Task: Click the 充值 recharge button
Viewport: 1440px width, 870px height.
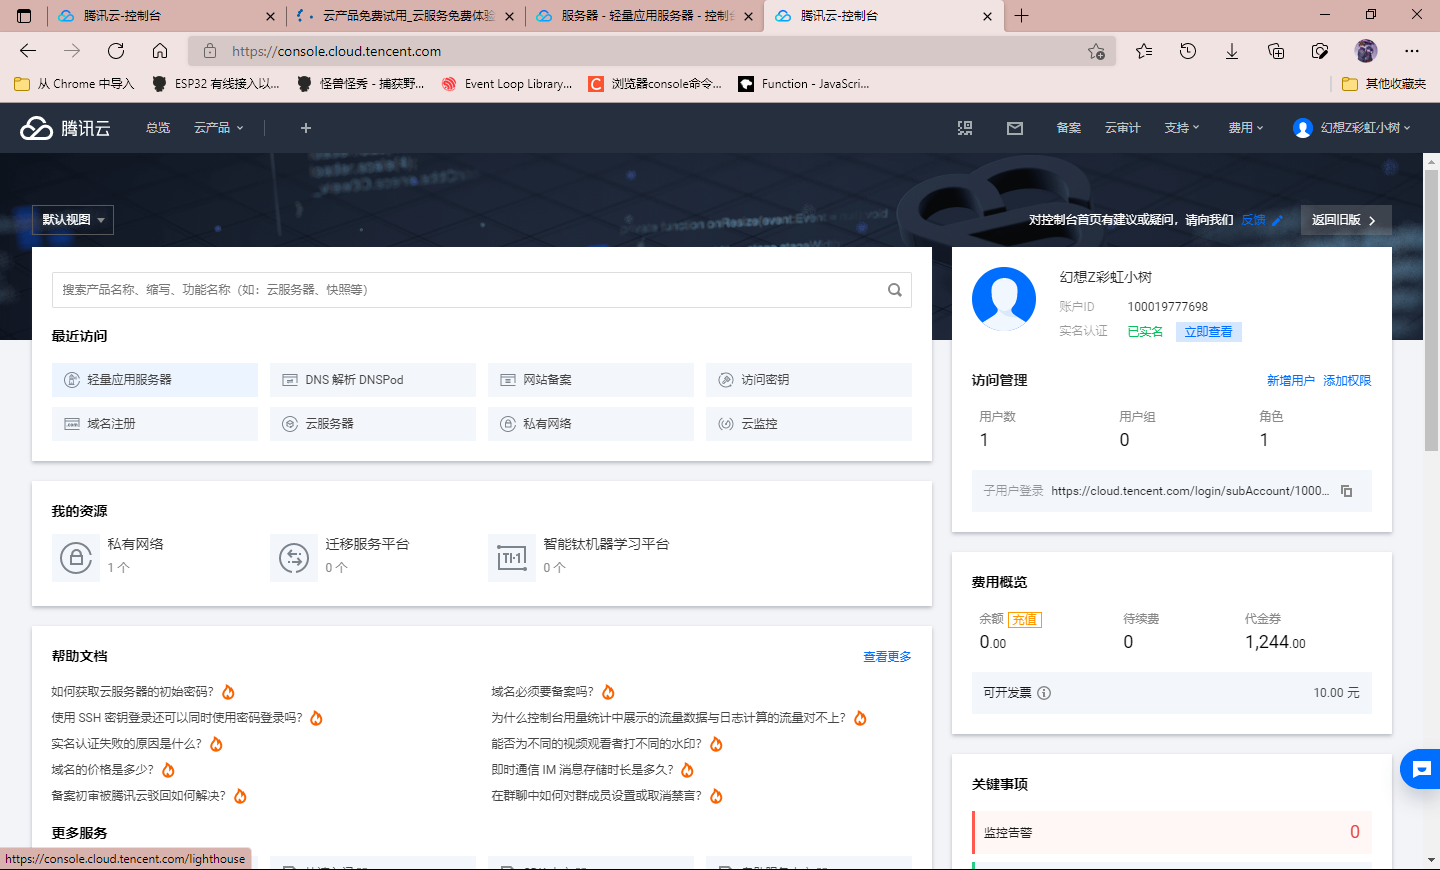Action: (x=1025, y=620)
